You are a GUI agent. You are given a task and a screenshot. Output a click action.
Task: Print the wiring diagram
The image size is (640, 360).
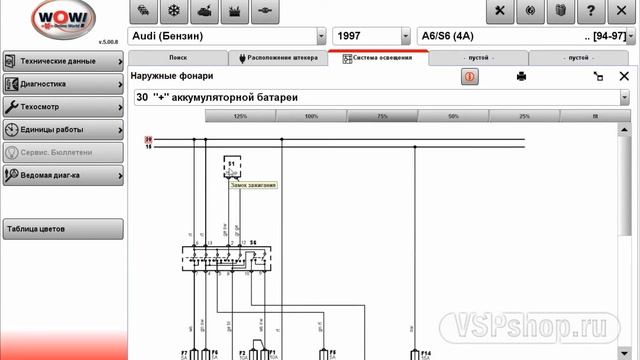[x=521, y=76]
